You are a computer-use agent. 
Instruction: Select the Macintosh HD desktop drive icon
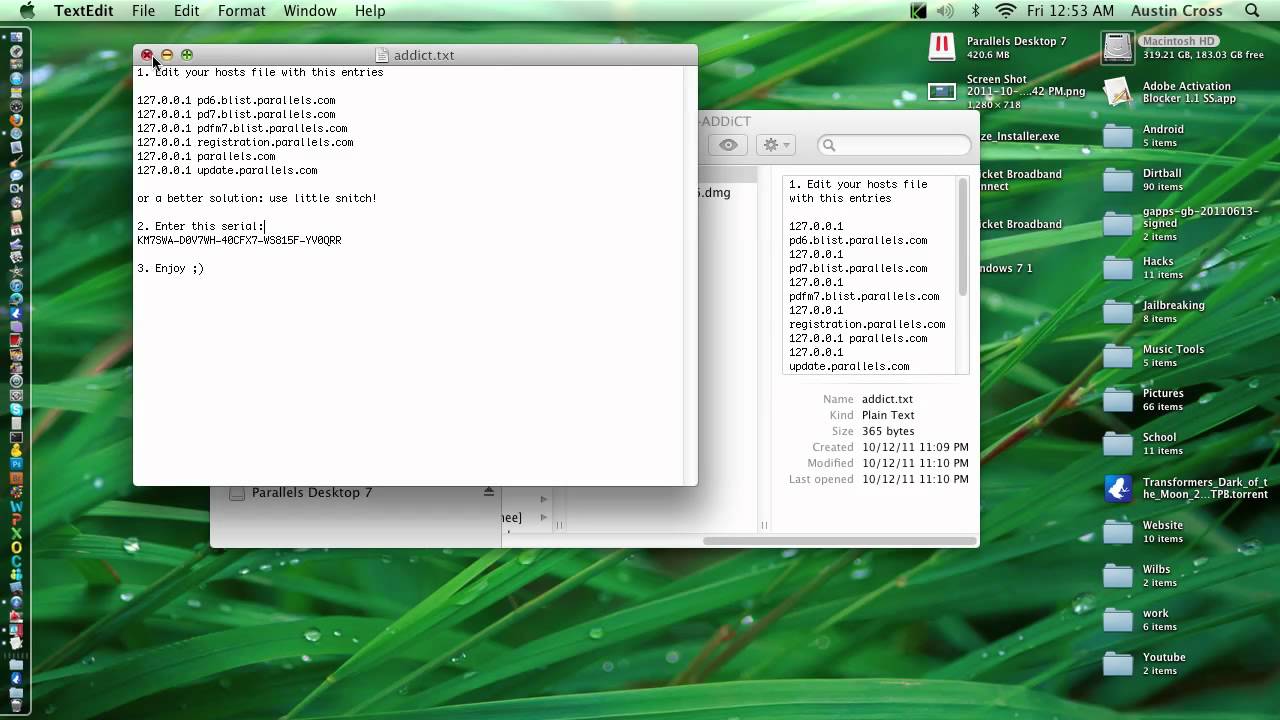[x=1118, y=48]
